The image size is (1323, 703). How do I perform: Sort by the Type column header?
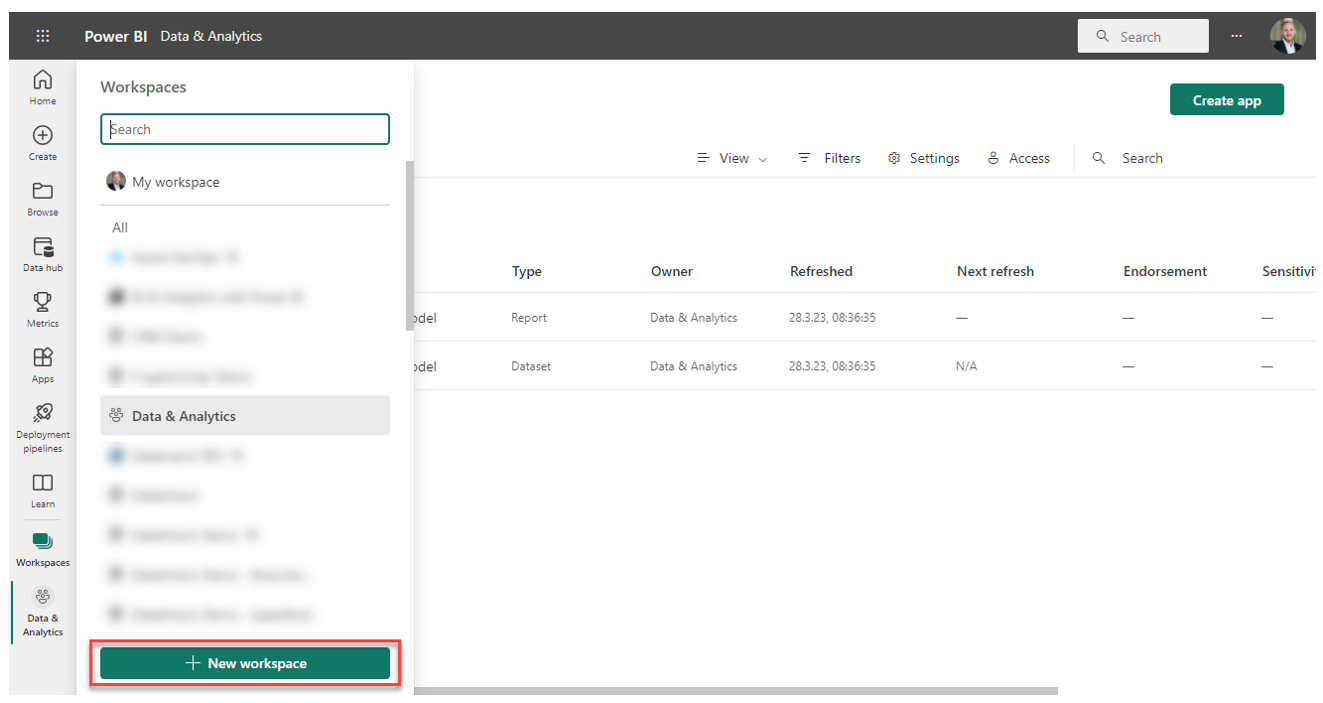pyautogui.click(x=527, y=271)
